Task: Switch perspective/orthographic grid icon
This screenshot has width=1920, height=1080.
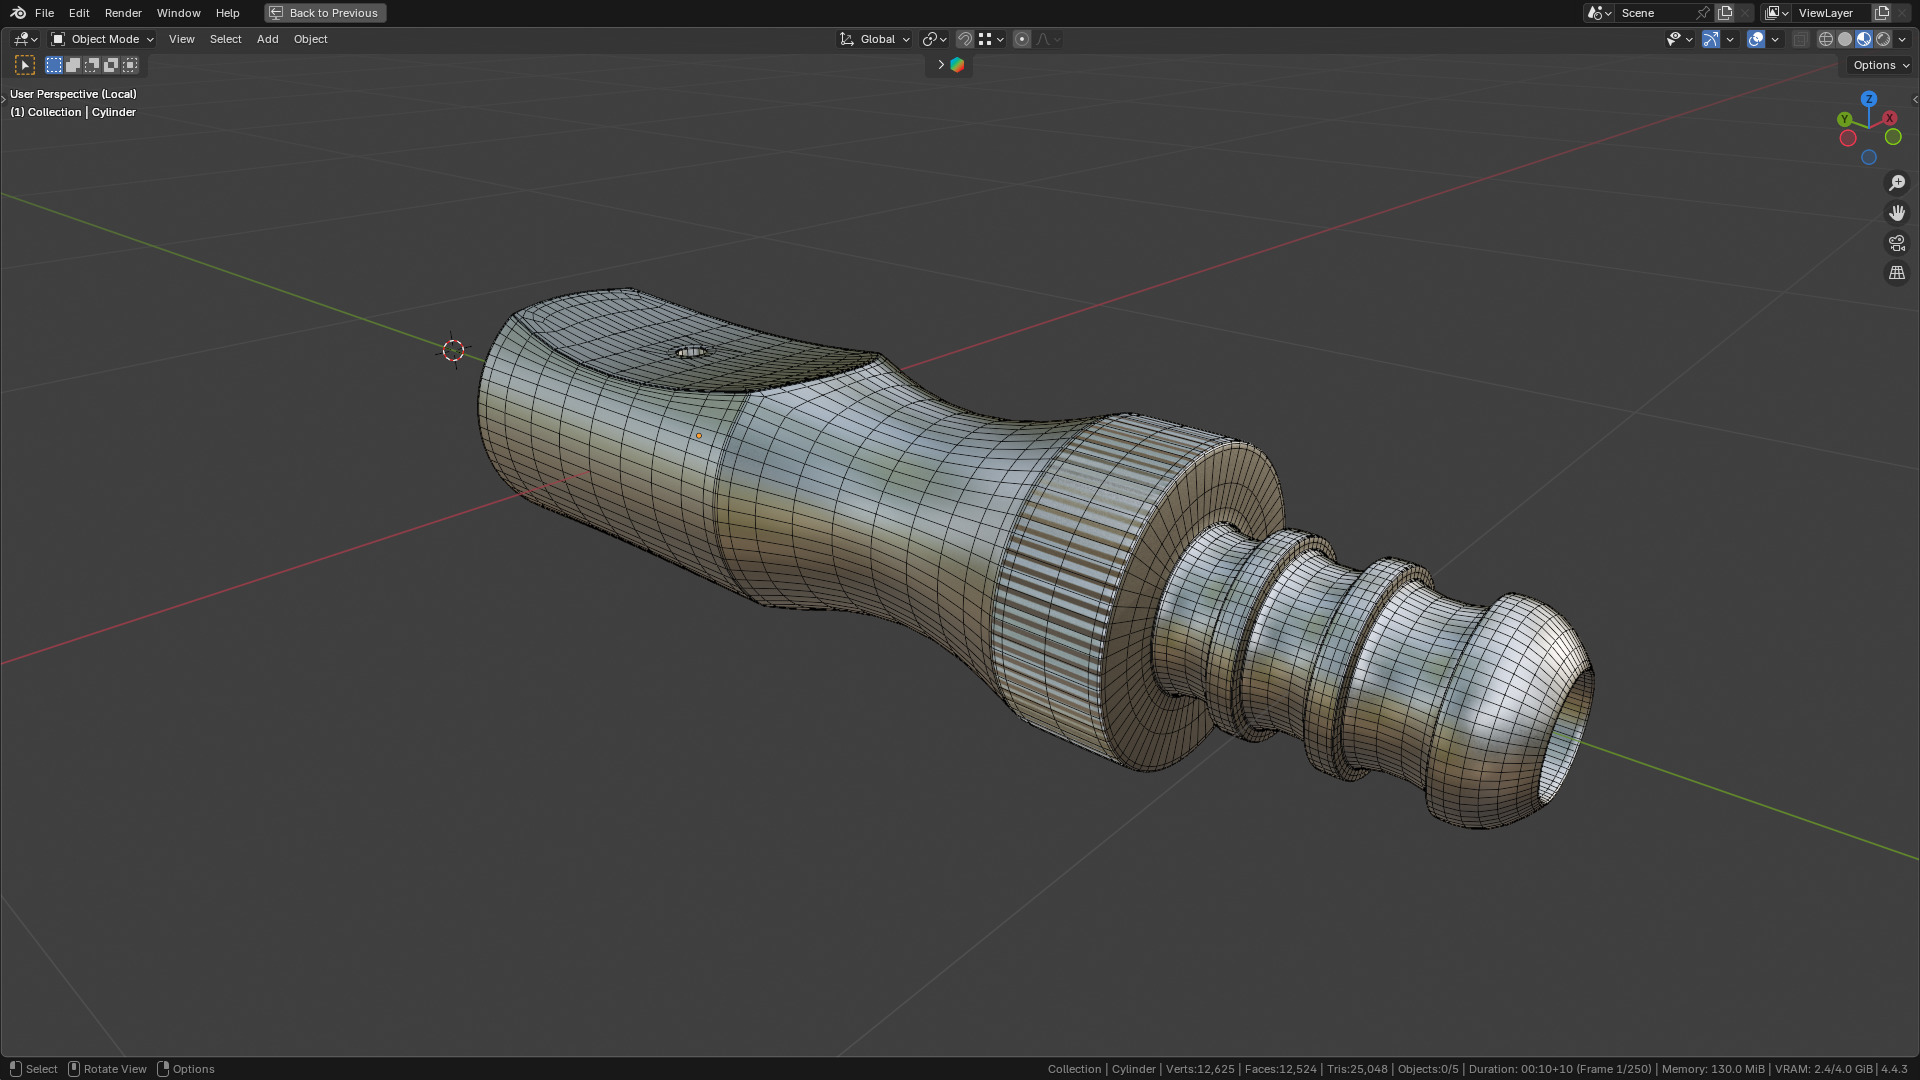Action: click(x=1896, y=273)
